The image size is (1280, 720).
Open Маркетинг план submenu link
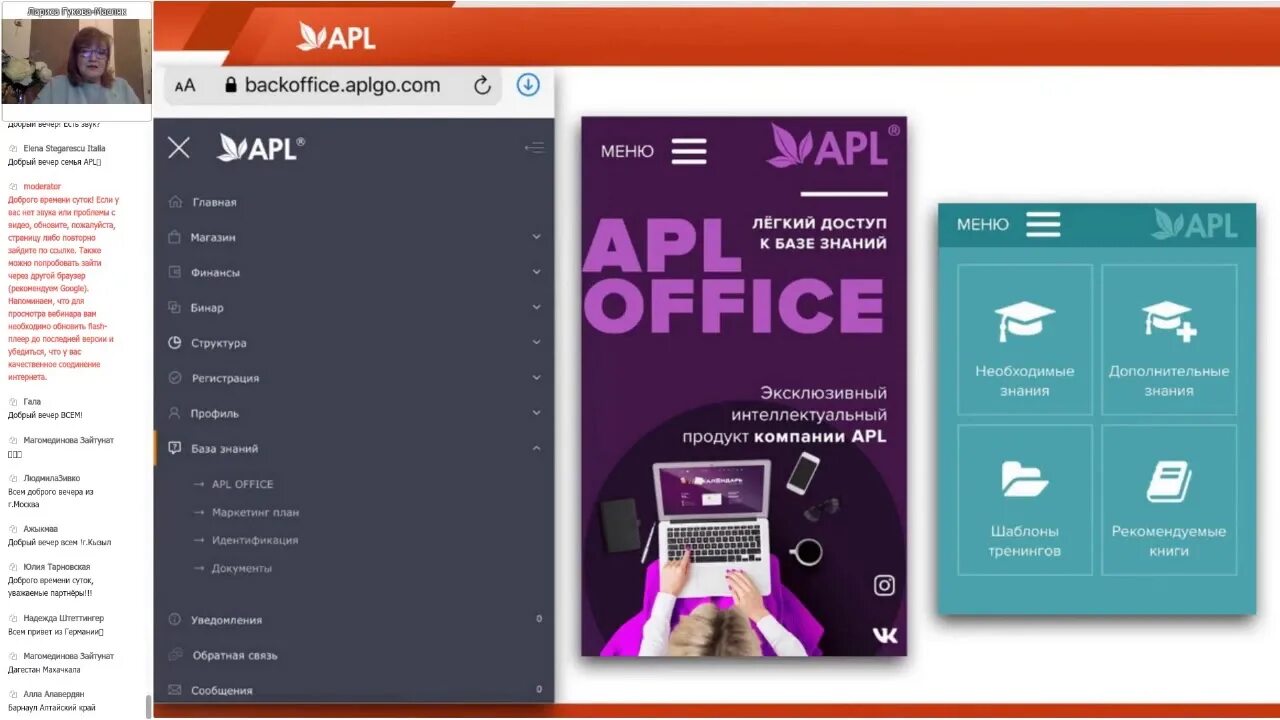[x=255, y=512]
